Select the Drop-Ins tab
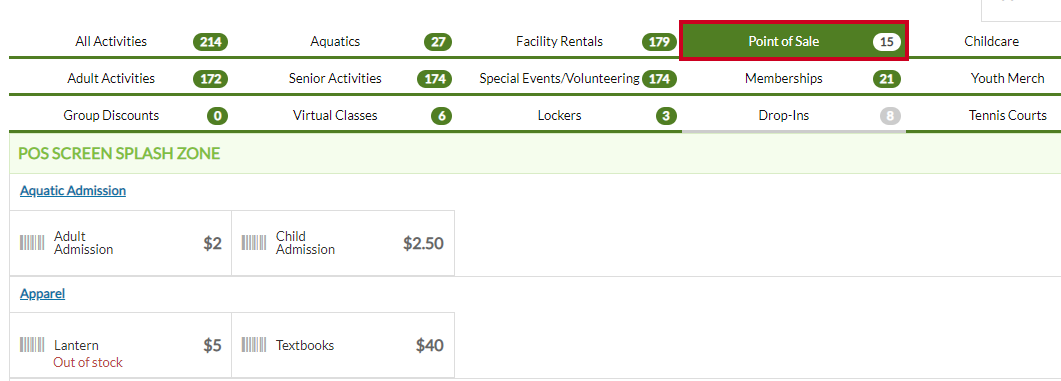Viewport: 1061px width, 381px height. (794, 115)
